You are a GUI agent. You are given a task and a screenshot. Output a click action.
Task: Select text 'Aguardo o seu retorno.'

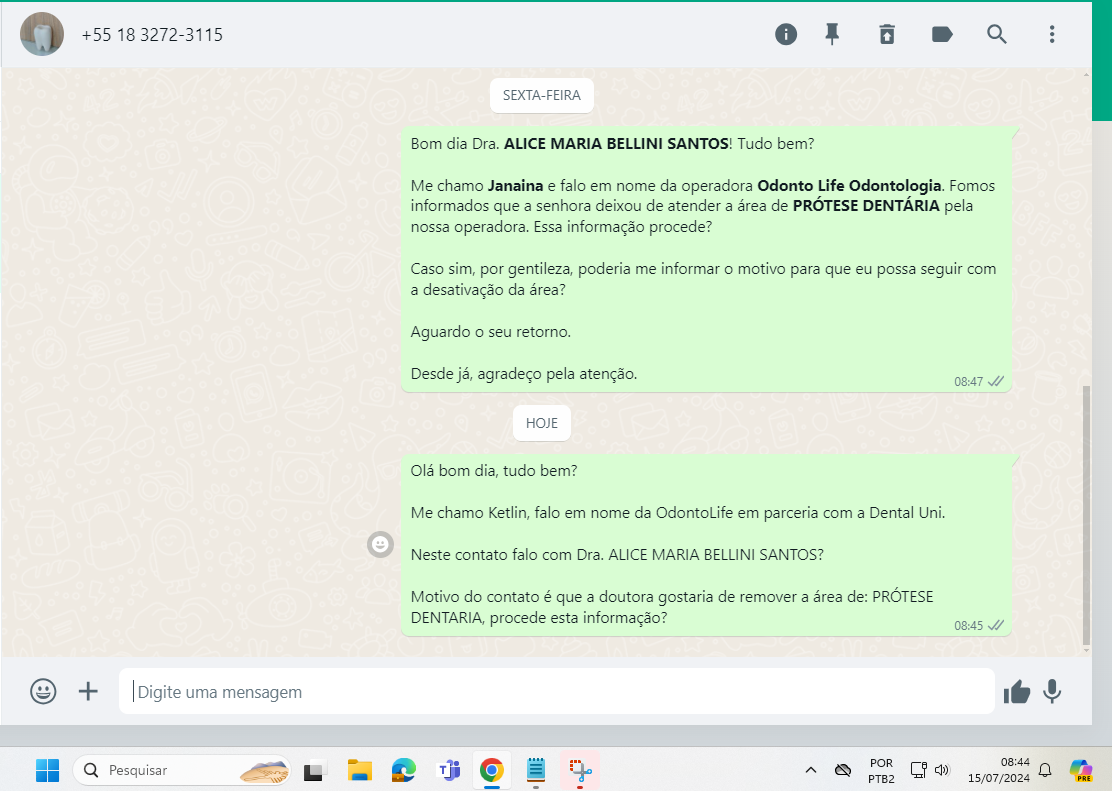pyautogui.click(x=491, y=332)
